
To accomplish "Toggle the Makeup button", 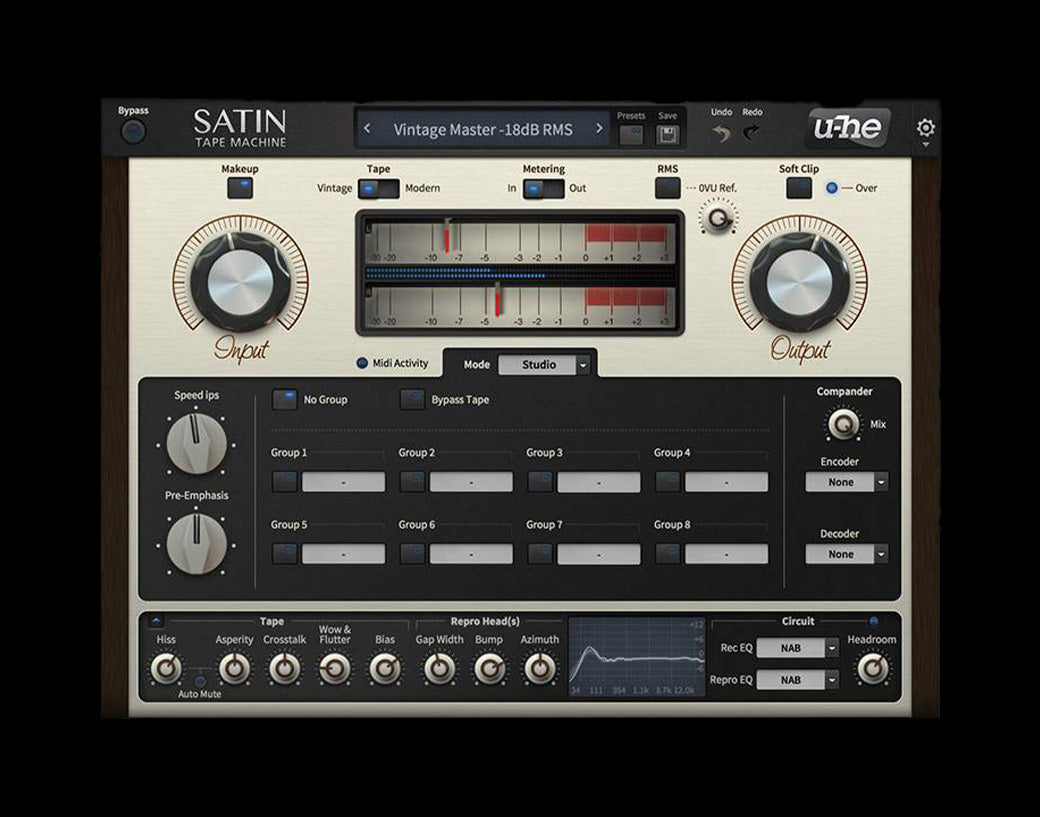I will (239, 188).
